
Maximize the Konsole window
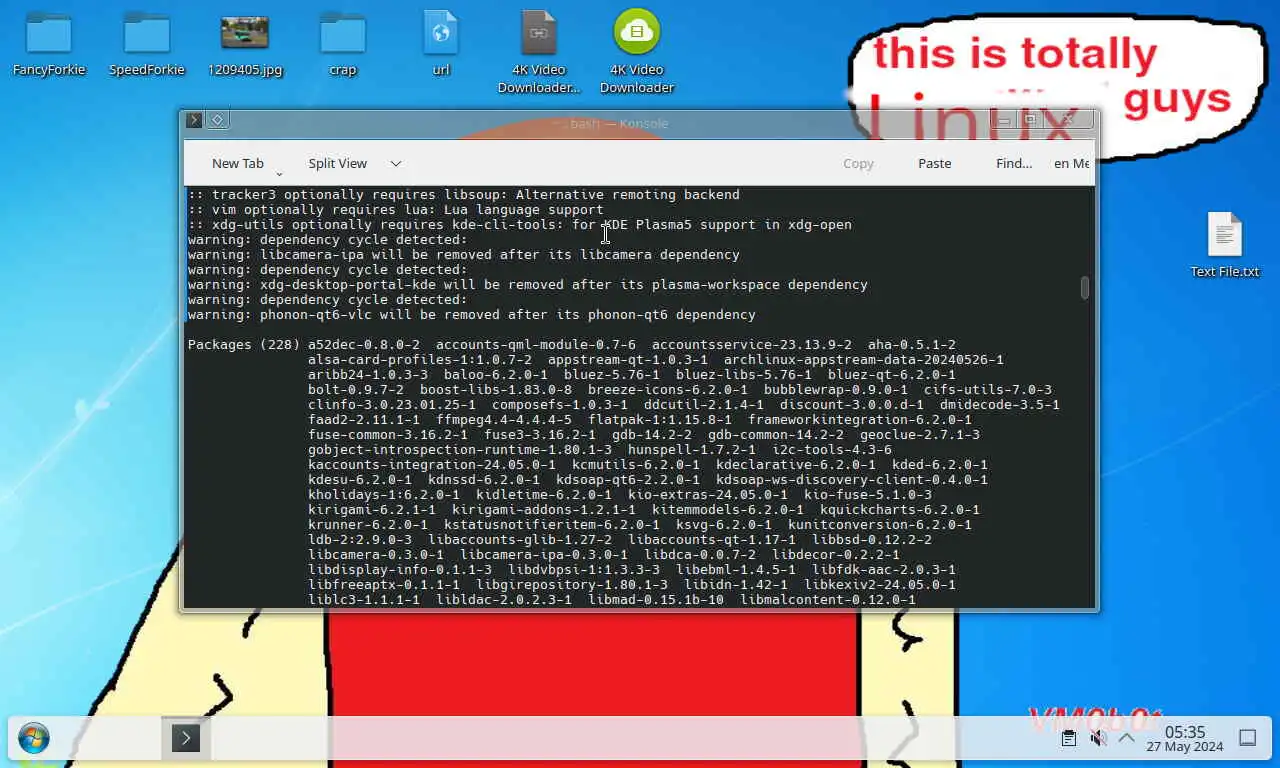(x=1030, y=120)
